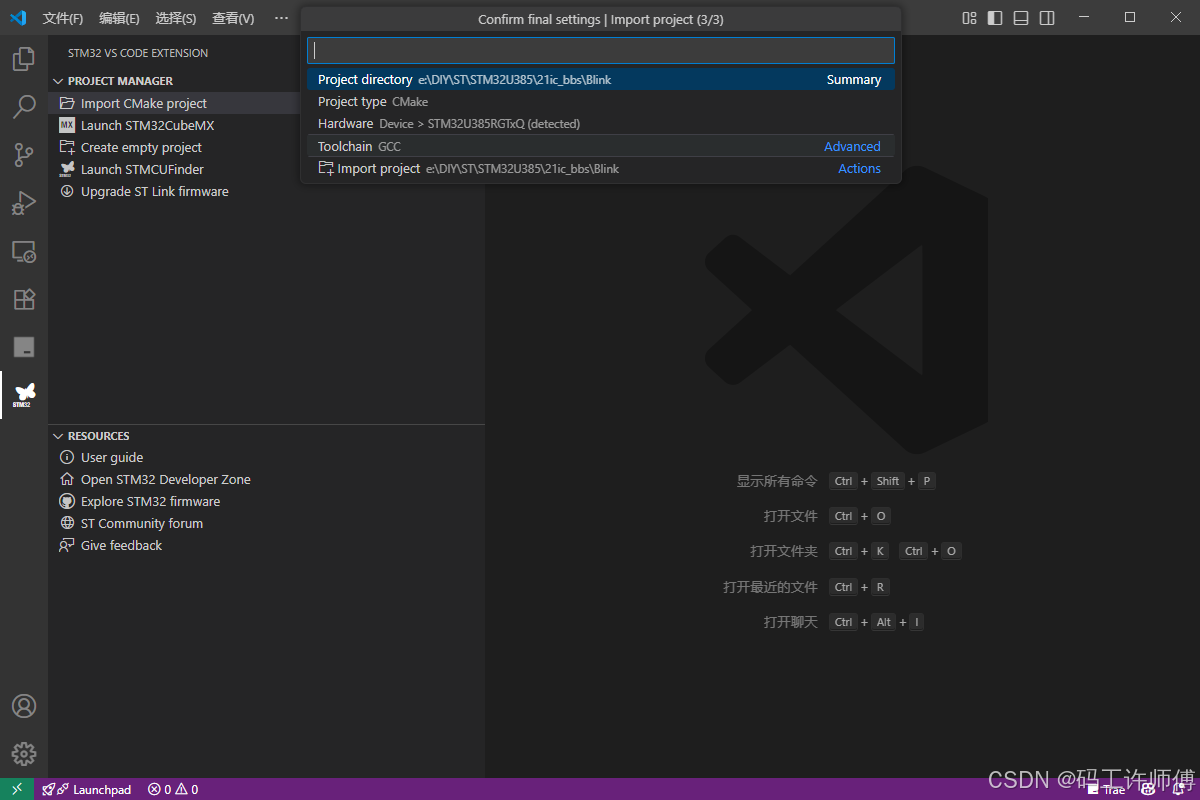Click STM32 VS CODE EXTENSION panel title
This screenshot has height=800, width=1200.
coord(138,53)
